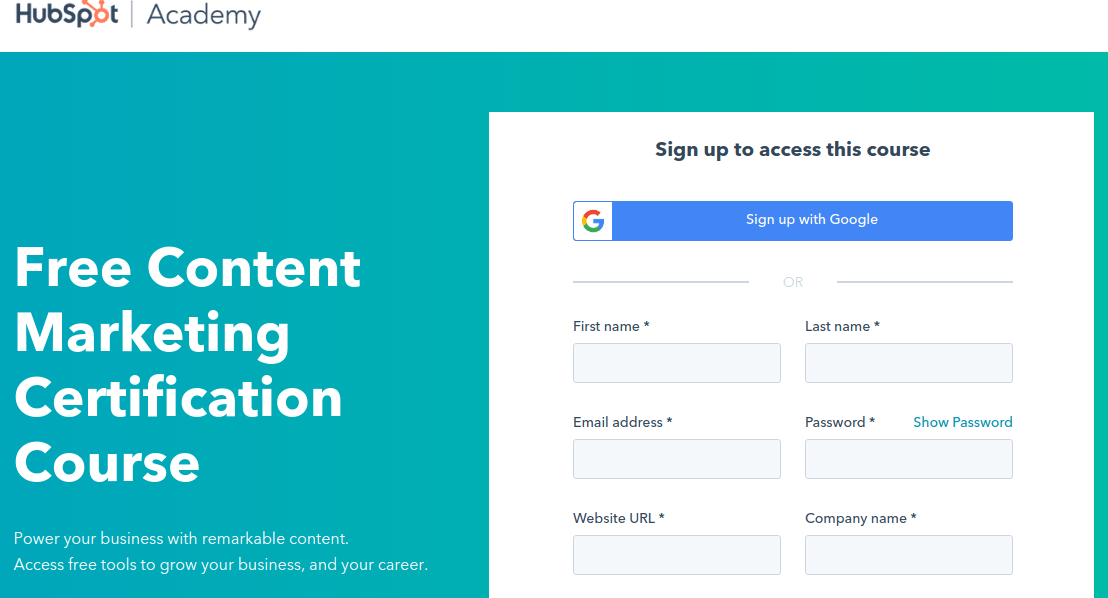Select the Company name input box
Screen dimensions: 1108x598
coord(909,555)
